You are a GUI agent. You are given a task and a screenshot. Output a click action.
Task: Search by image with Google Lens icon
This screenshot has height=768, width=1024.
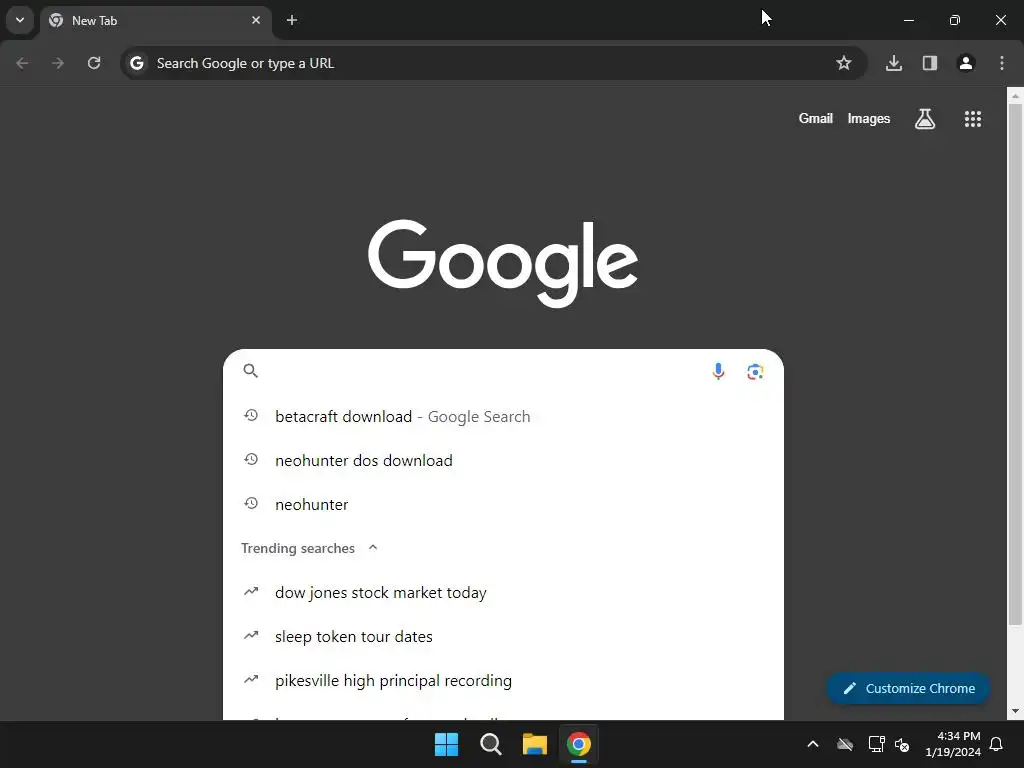click(x=755, y=372)
